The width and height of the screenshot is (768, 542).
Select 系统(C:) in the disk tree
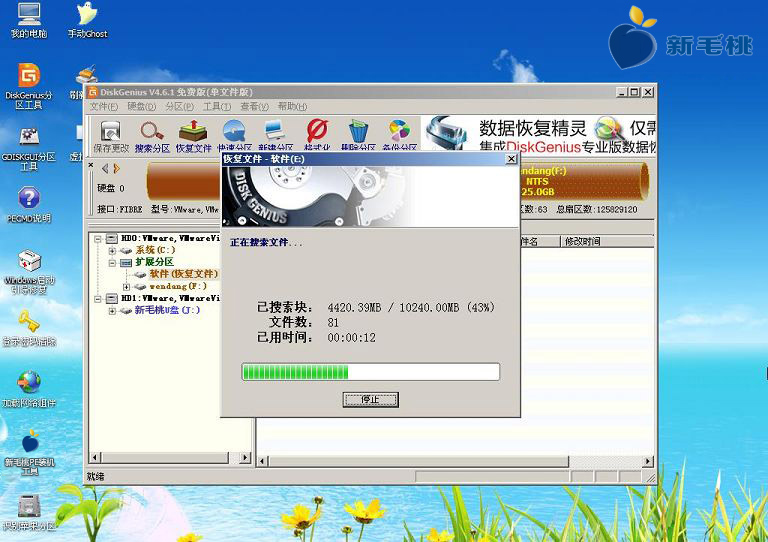155,250
